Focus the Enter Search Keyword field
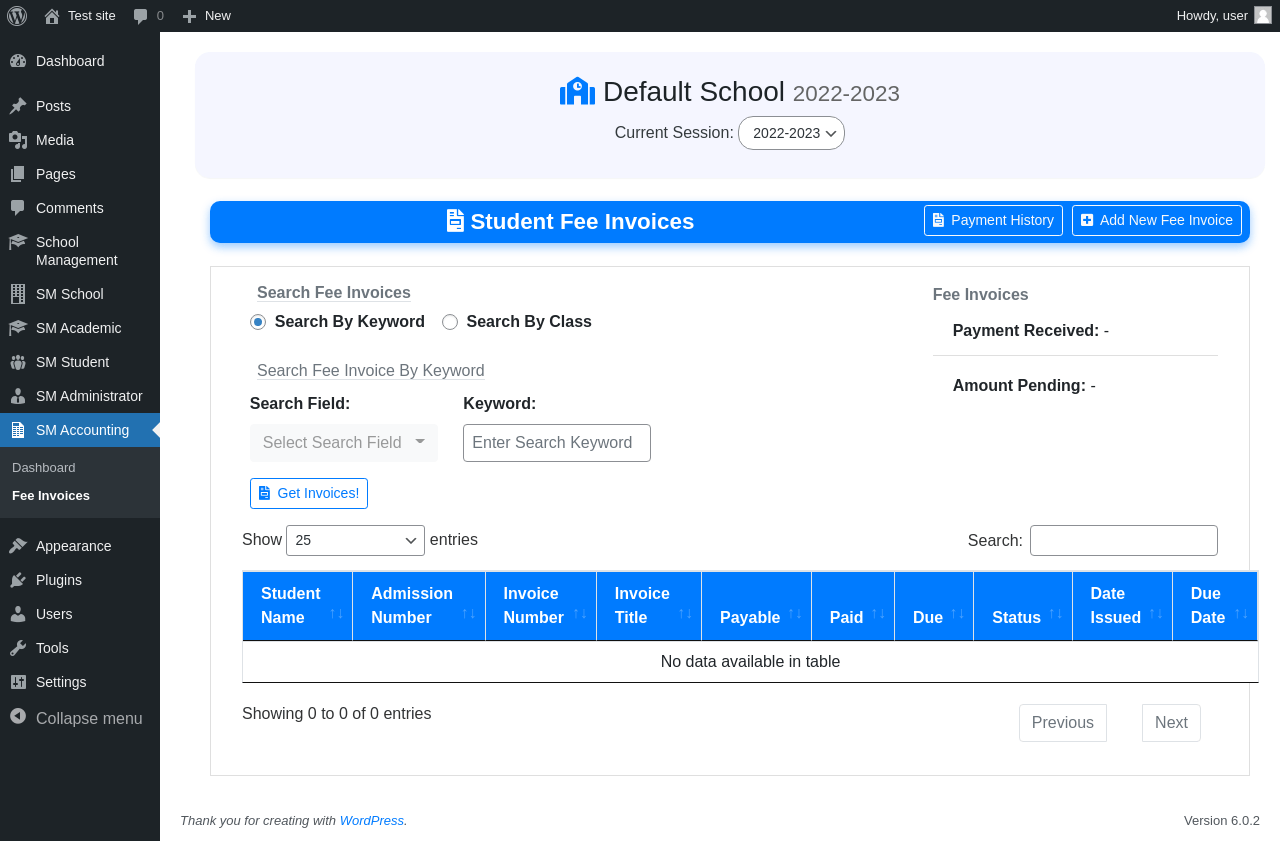Image resolution: width=1280 pixels, height=841 pixels. coord(556,443)
